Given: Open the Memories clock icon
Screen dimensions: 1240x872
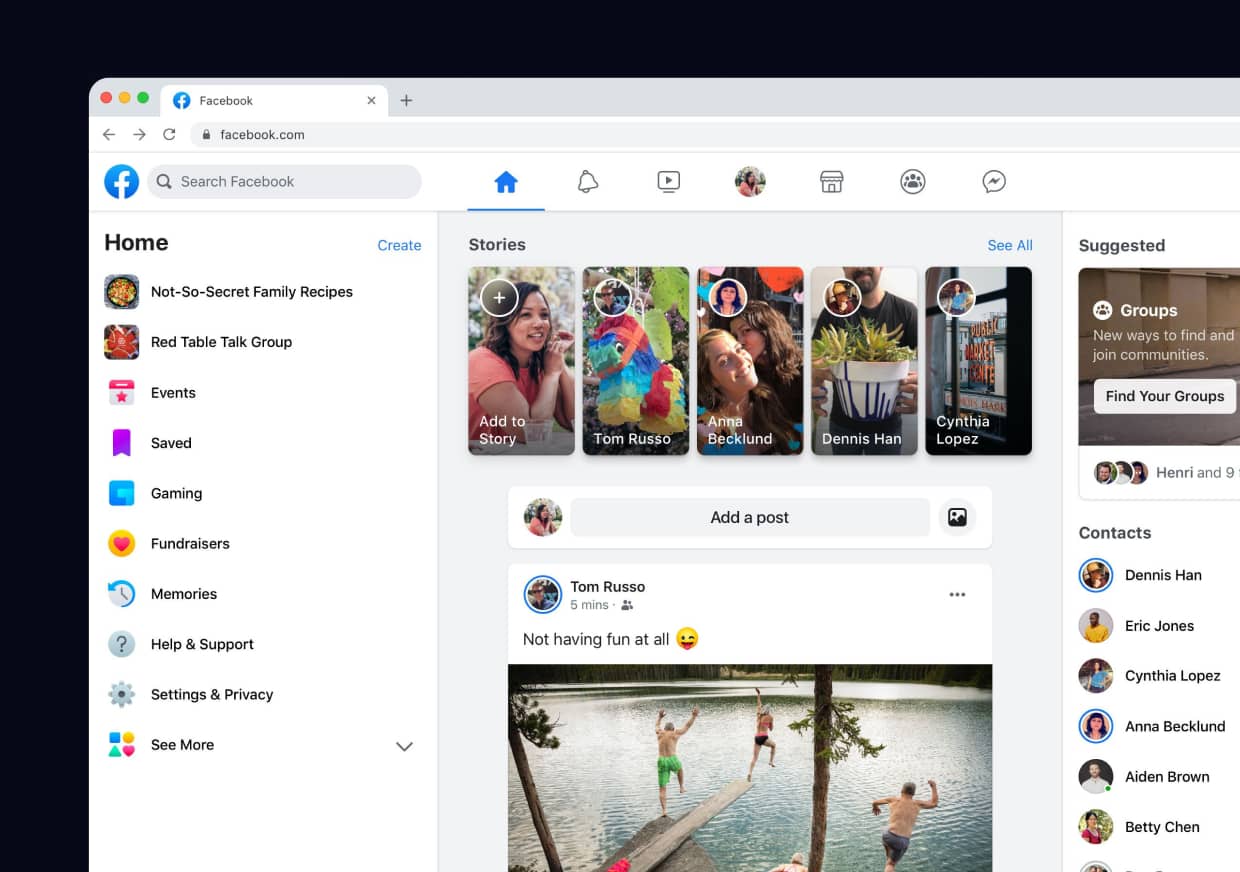Looking at the screenshot, I should 121,594.
